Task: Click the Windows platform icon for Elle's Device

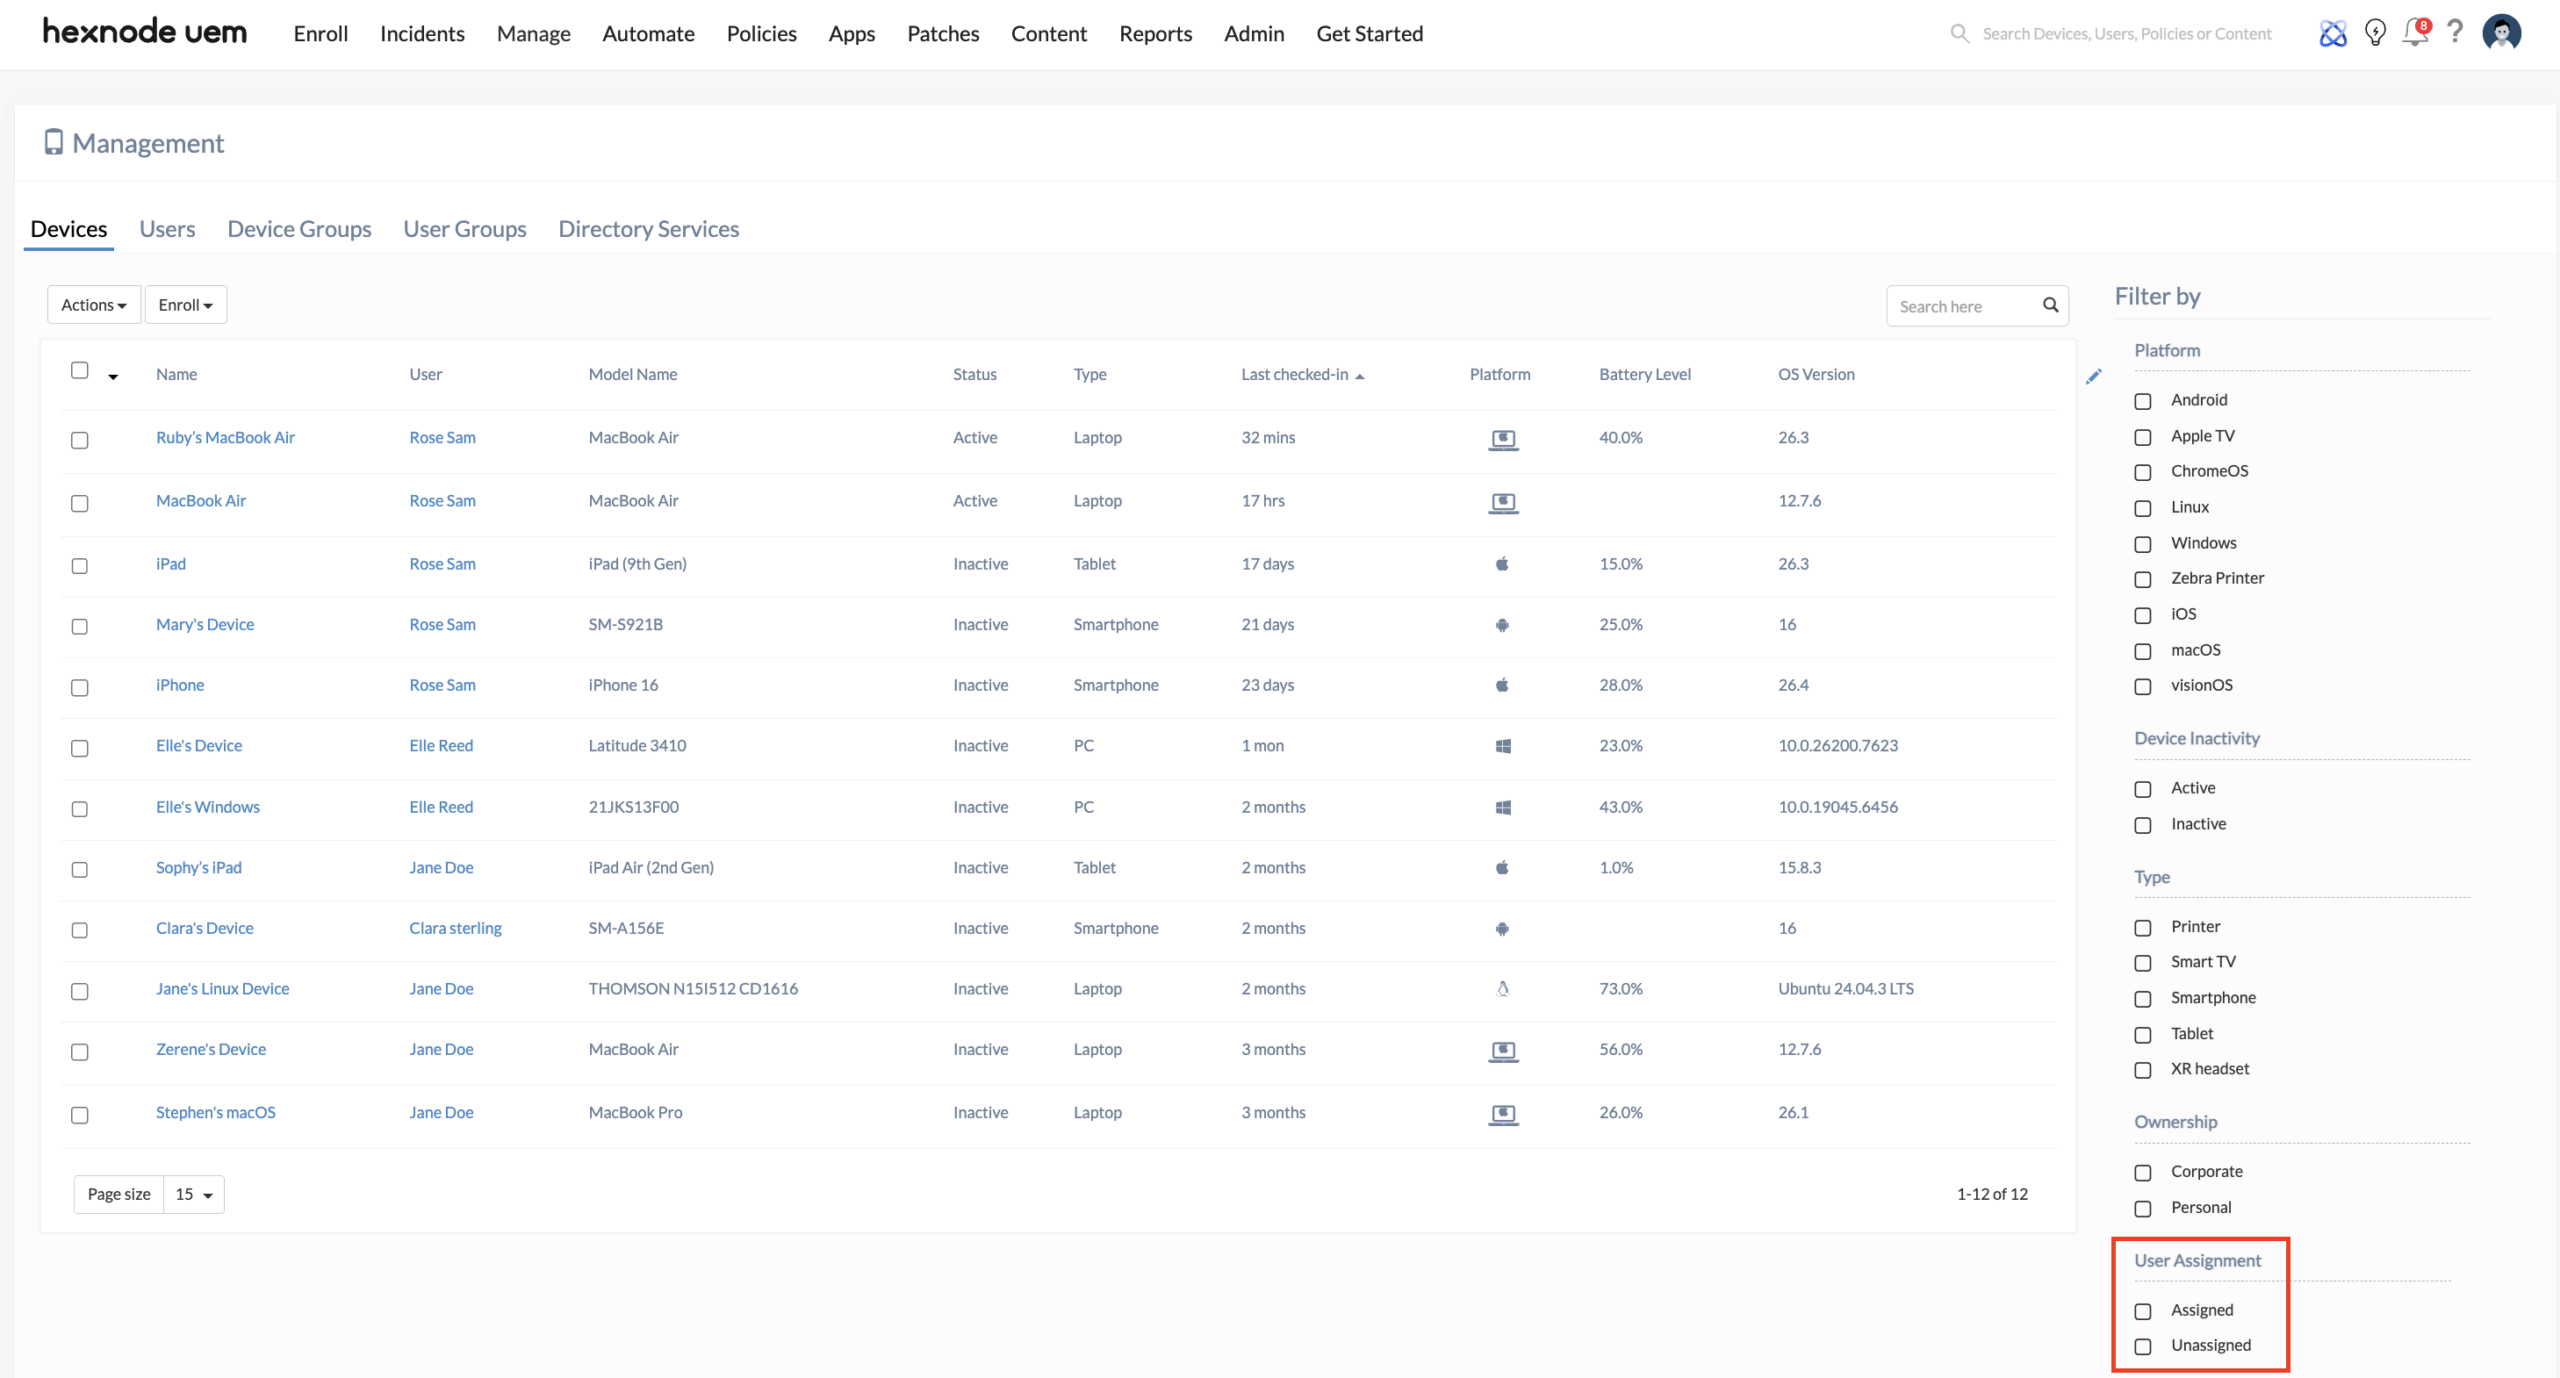Action: coord(1502,746)
